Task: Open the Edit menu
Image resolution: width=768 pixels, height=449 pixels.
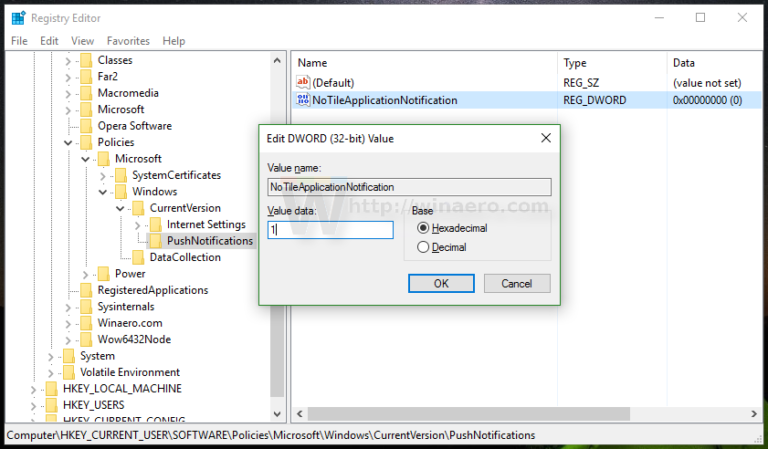Action: click(x=49, y=41)
